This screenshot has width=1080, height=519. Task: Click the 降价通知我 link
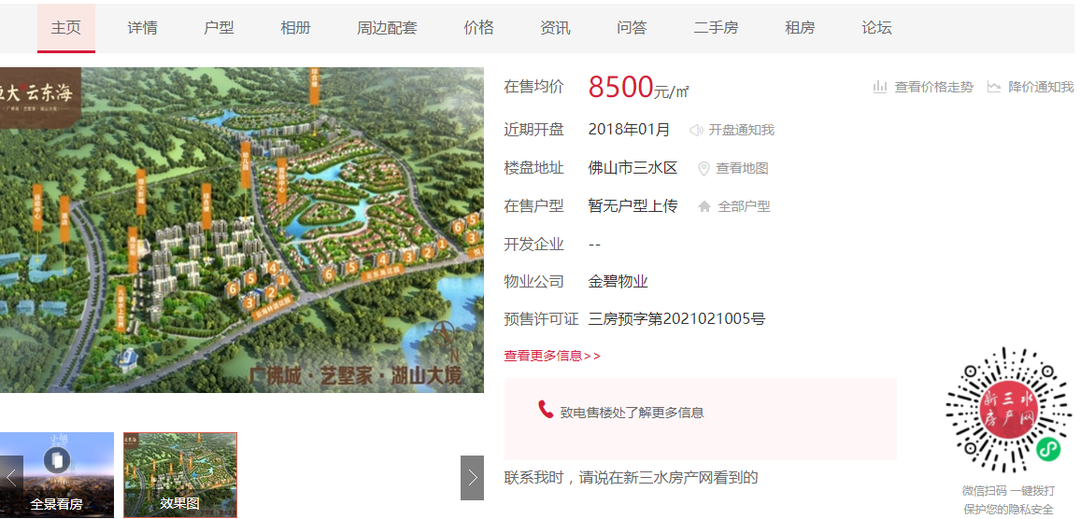tap(1041, 87)
